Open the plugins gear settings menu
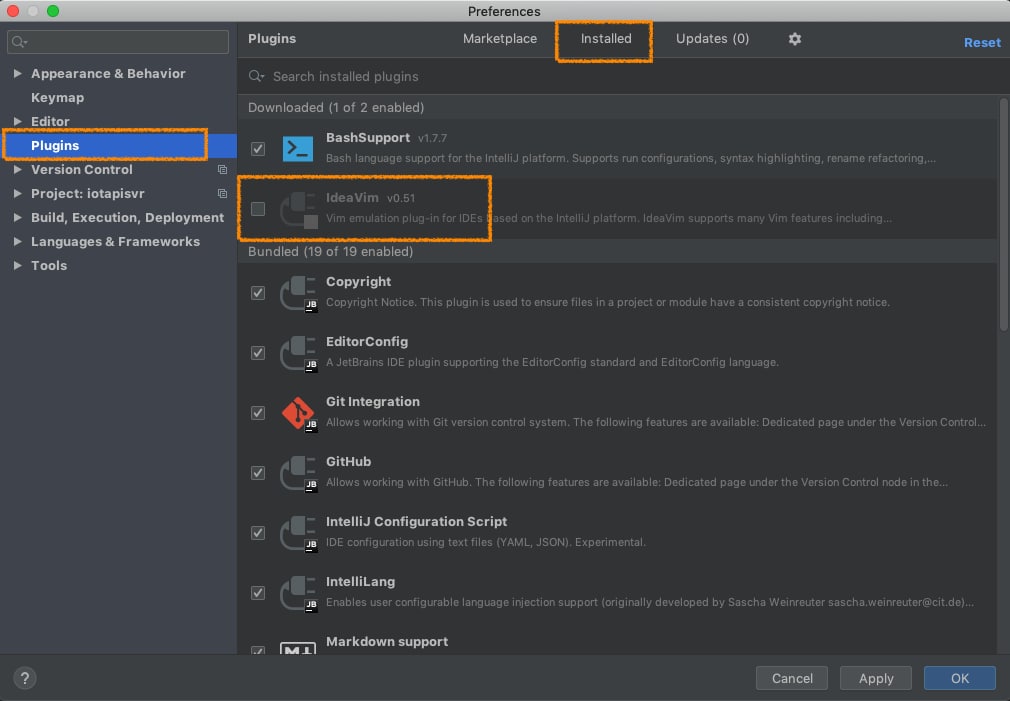1010x701 pixels. tap(795, 39)
